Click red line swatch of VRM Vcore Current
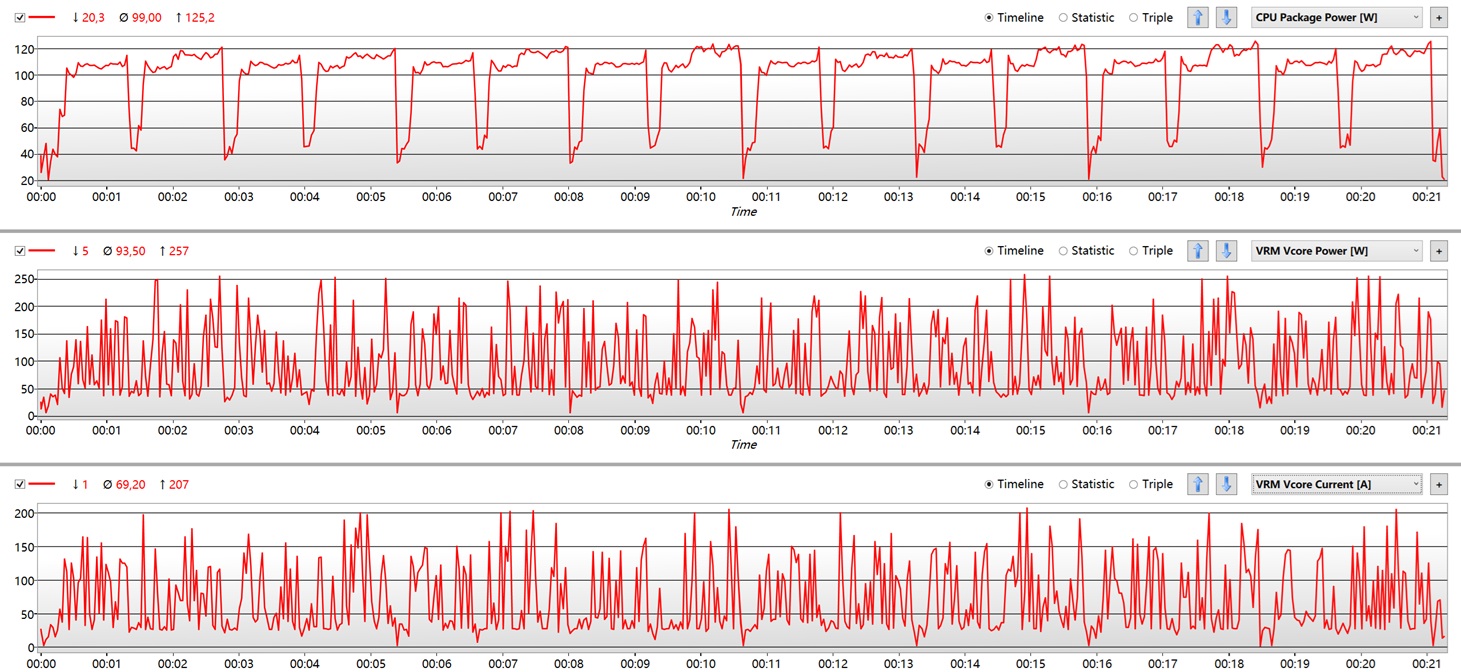This screenshot has height=672, width=1461. tap(42, 484)
